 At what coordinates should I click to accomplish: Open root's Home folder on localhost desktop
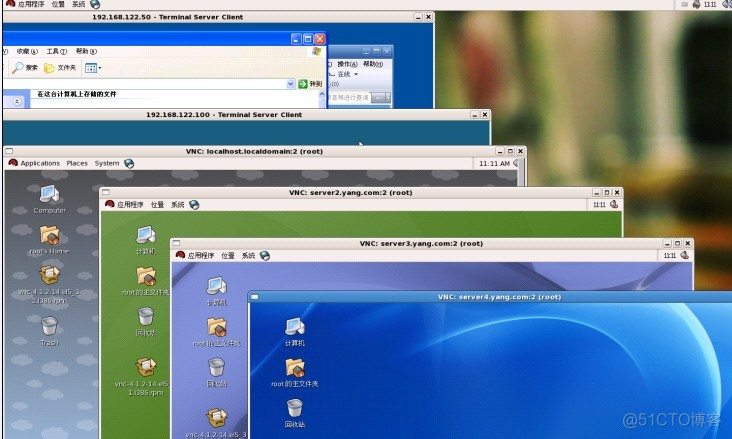click(x=49, y=235)
